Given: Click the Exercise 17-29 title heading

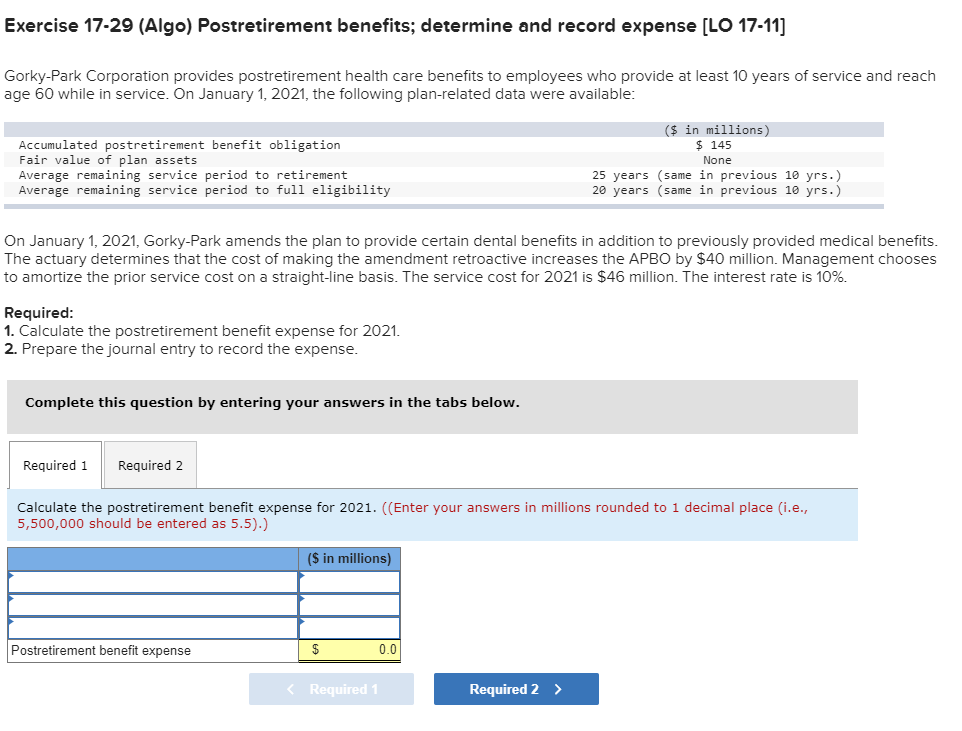Looking at the screenshot, I should [x=394, y=26].
